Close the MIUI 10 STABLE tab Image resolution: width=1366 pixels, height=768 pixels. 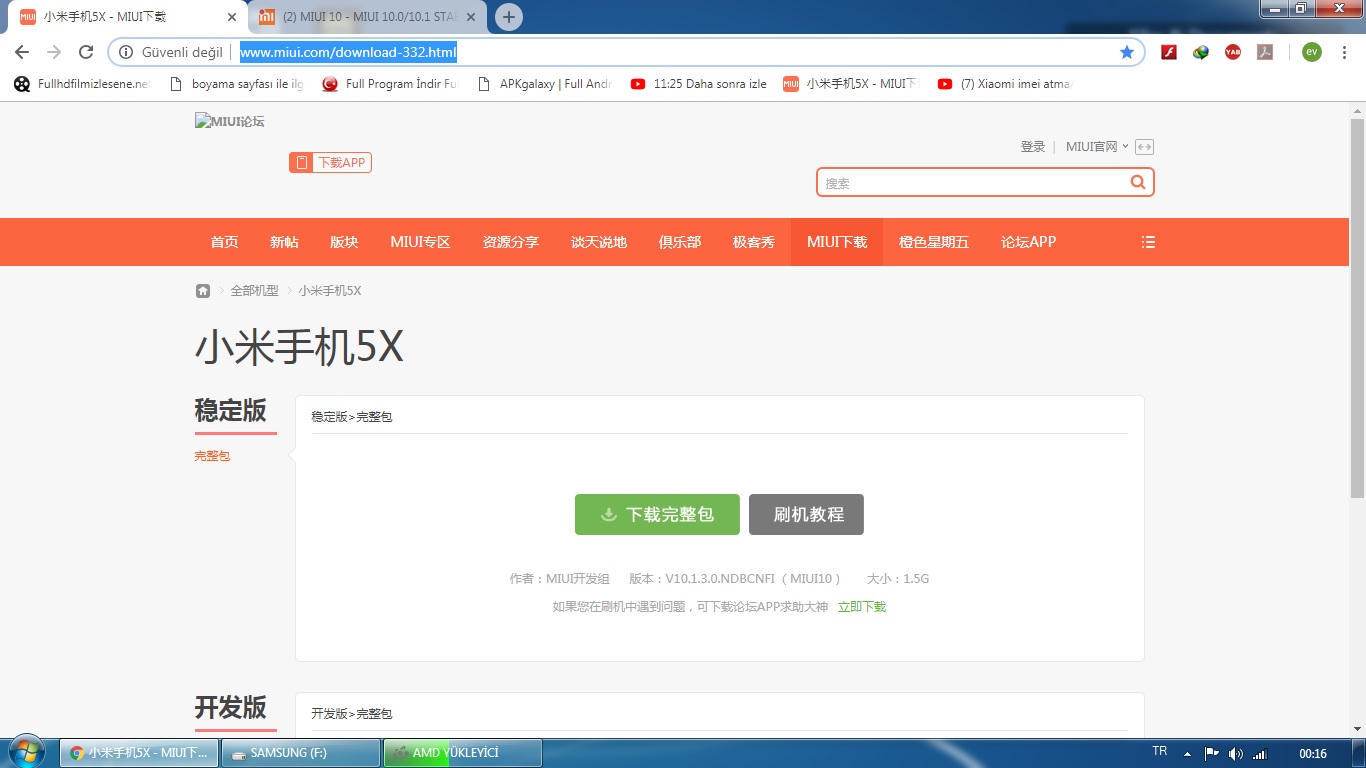[x=471, y=17]
